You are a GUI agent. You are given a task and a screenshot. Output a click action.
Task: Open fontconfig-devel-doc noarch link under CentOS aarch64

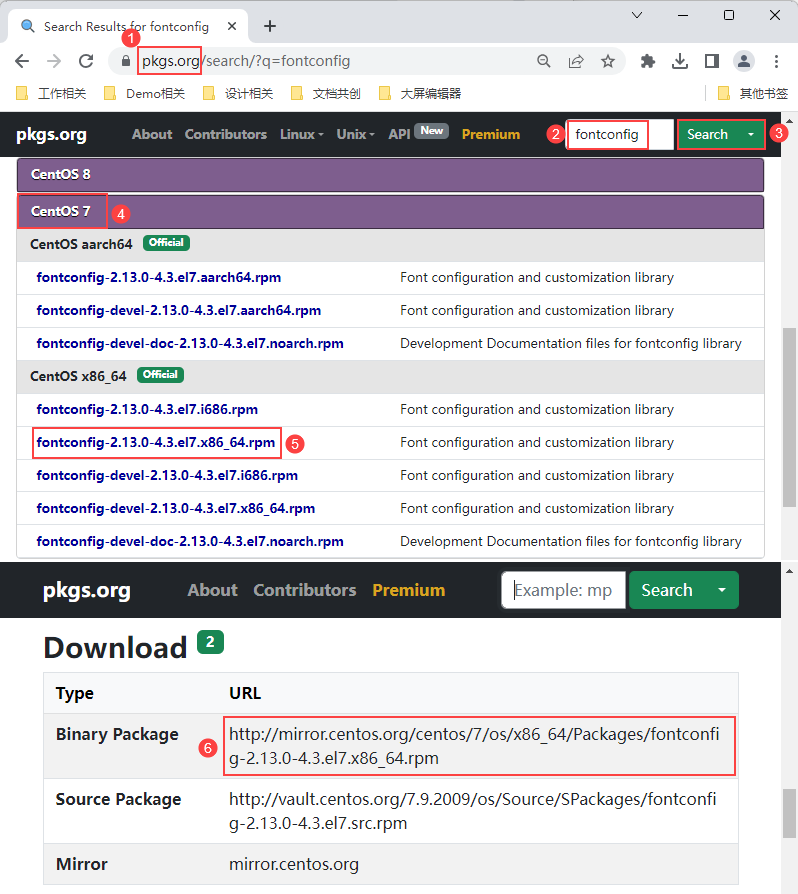point(190,344)
